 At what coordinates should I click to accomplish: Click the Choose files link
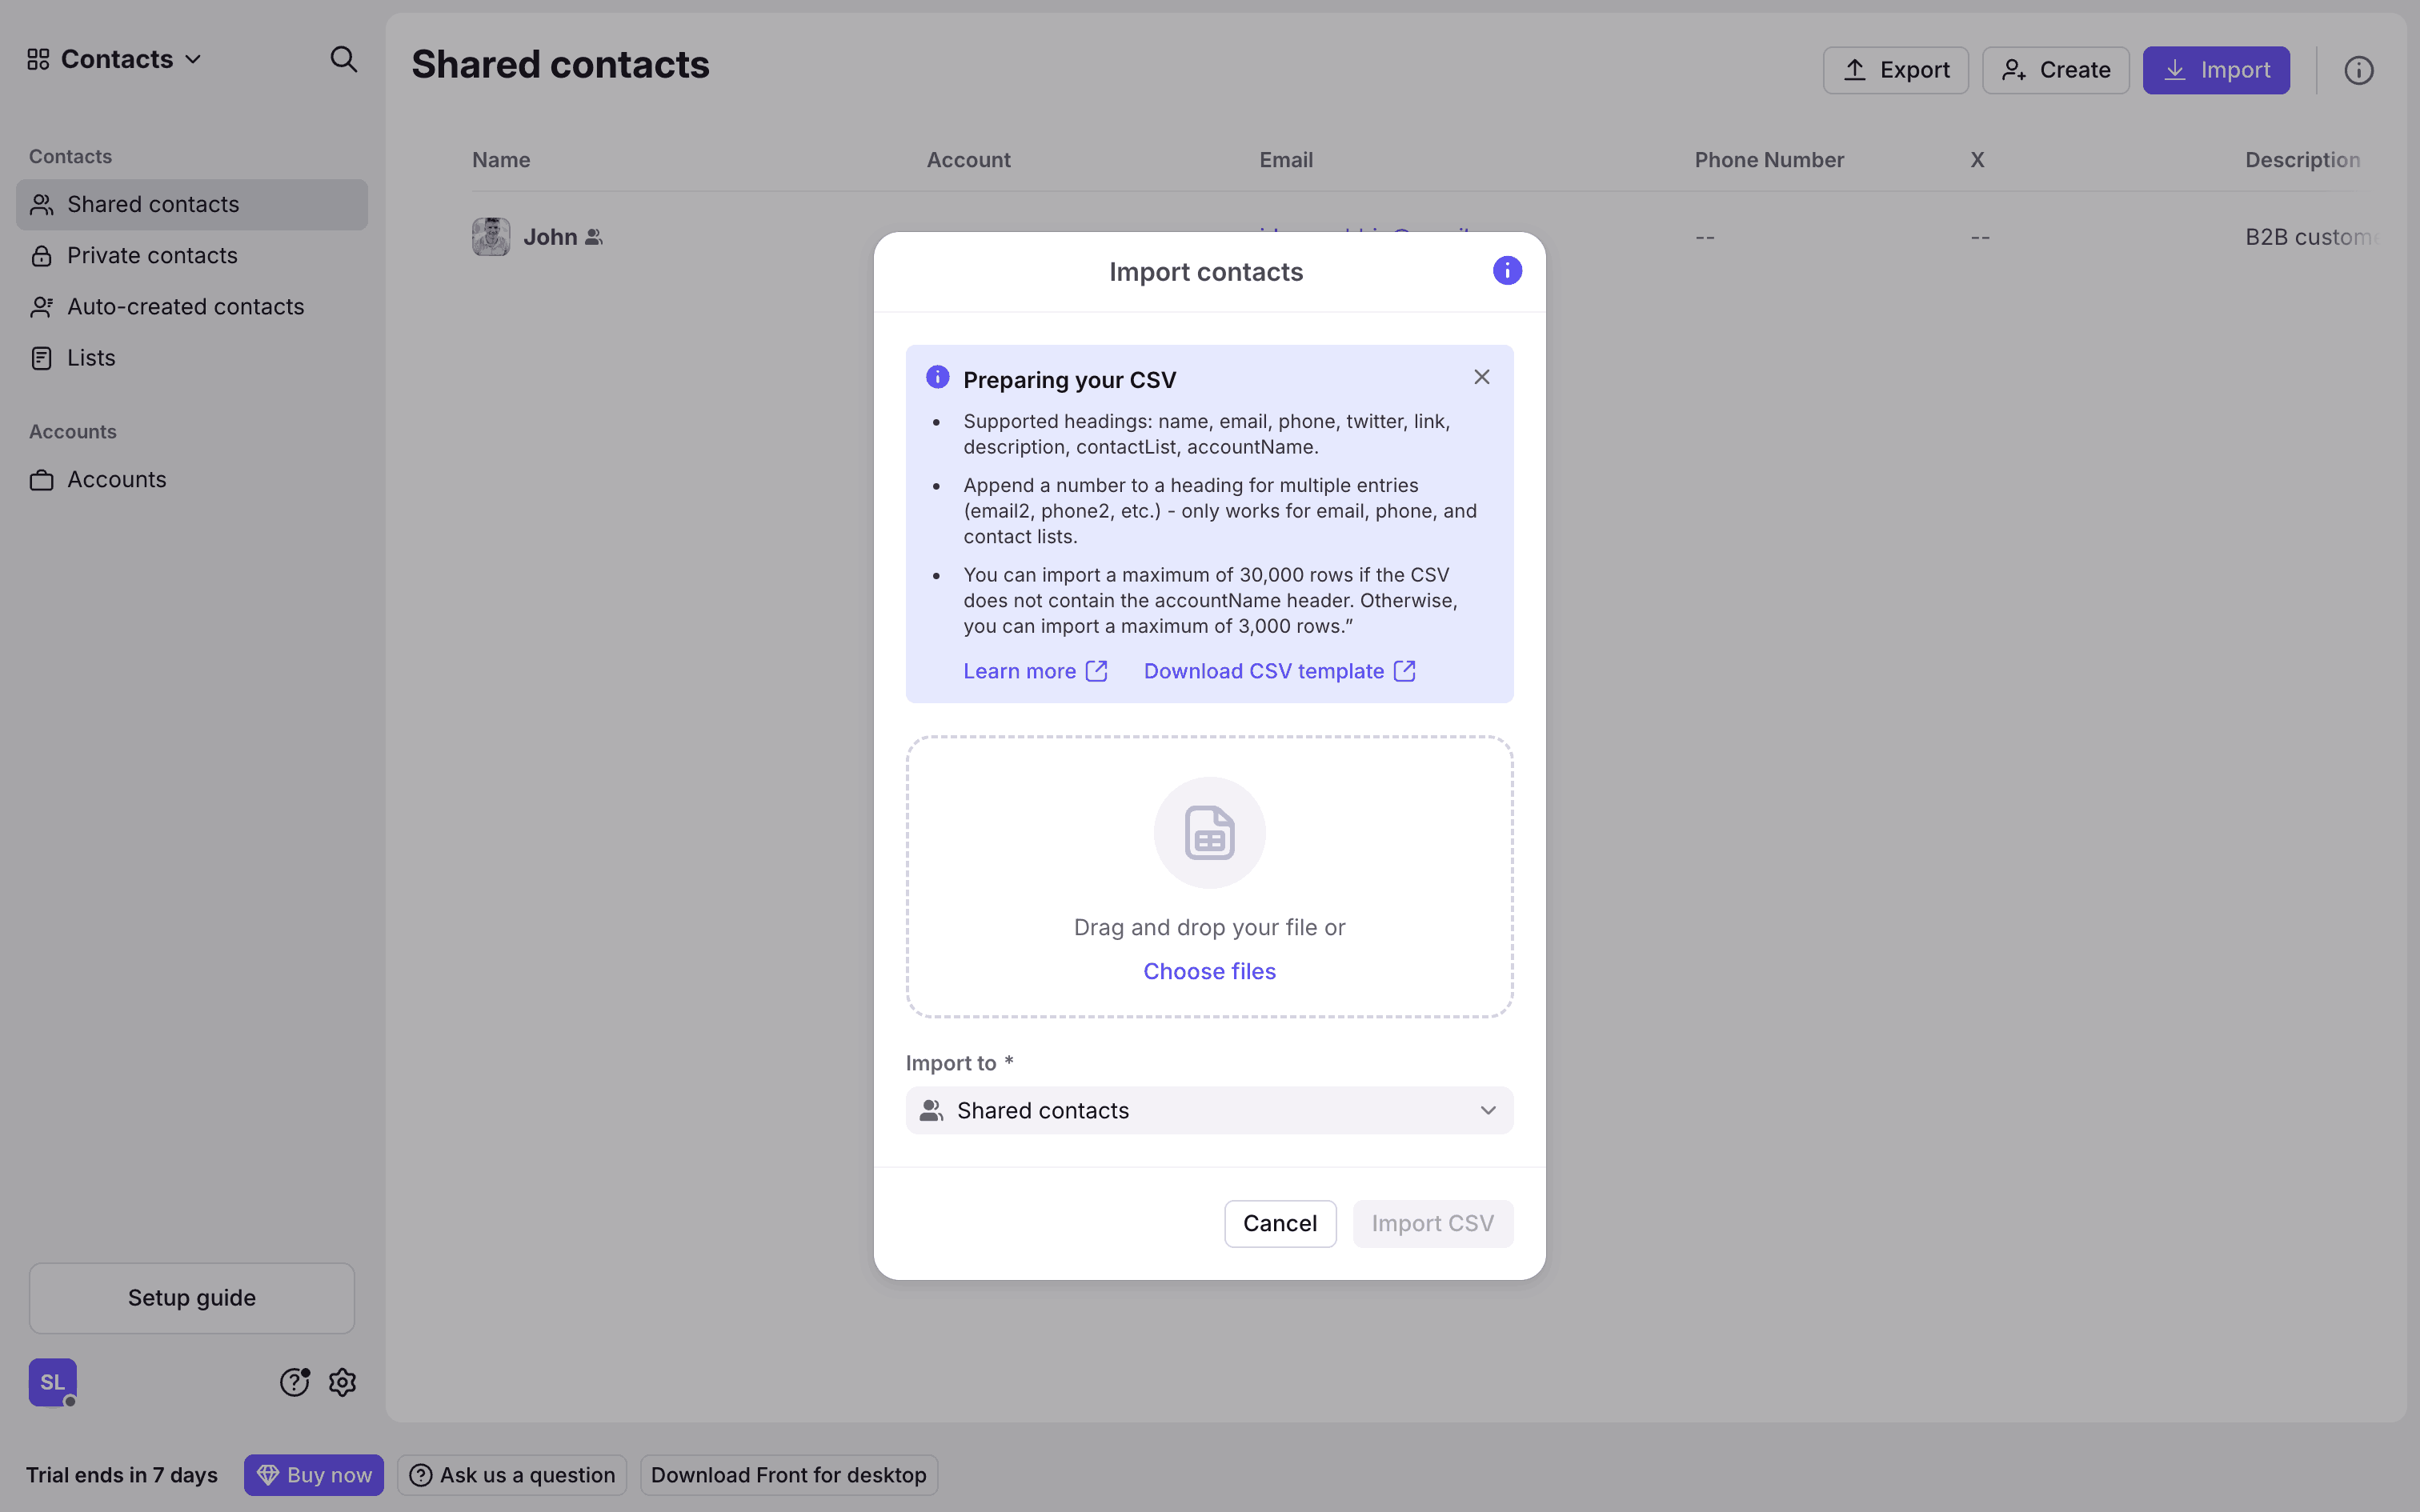point(1209,971)
